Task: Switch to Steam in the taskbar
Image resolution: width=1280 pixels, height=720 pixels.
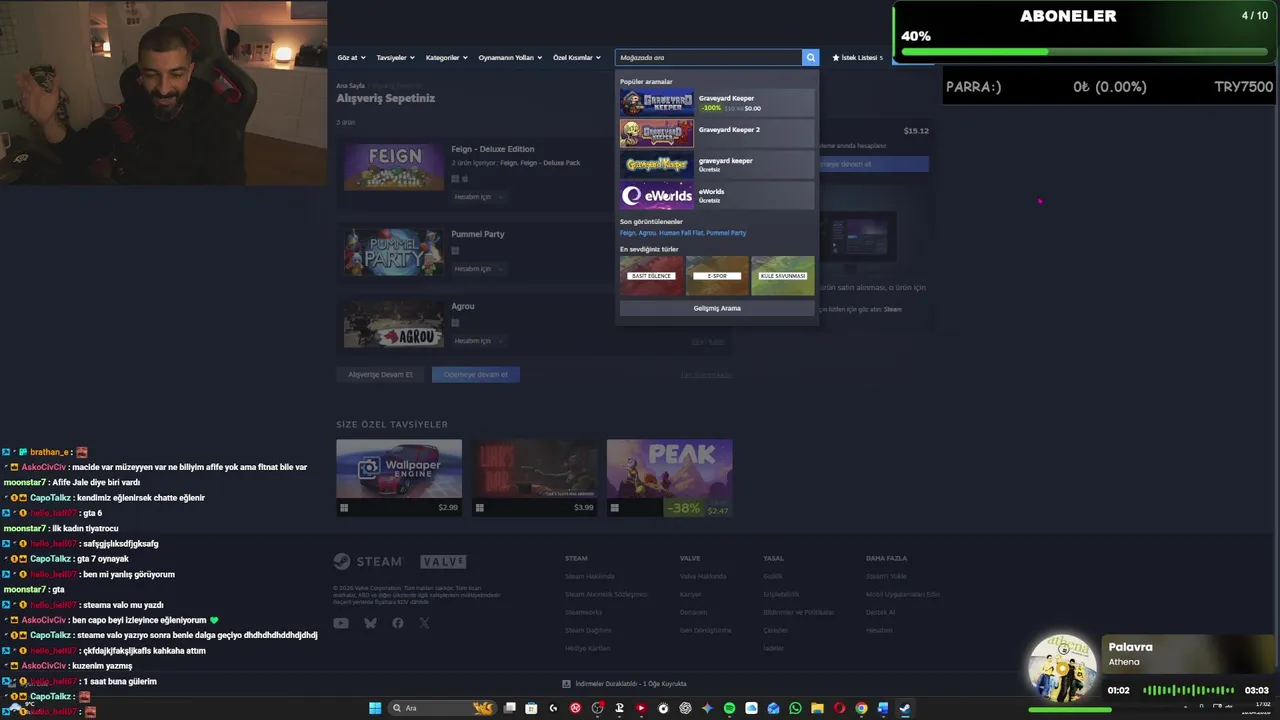Action: 904,708
